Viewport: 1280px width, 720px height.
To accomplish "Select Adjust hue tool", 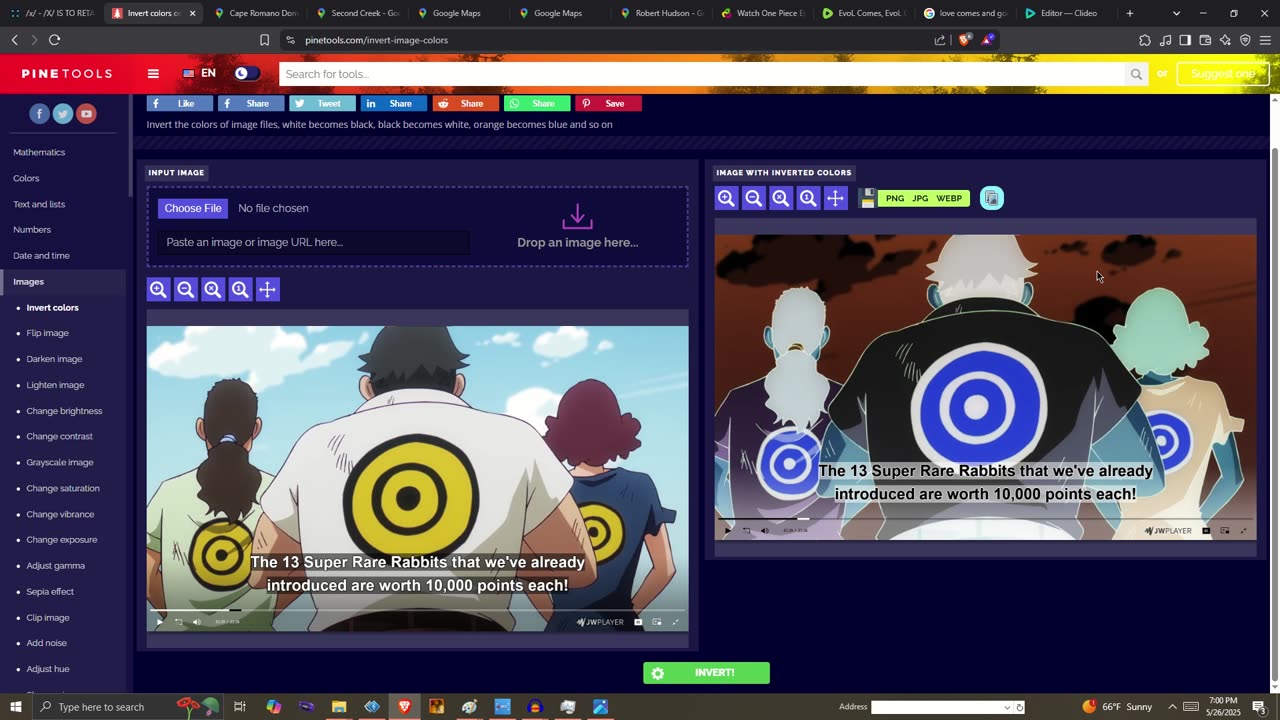I will [x=48, y=669].
